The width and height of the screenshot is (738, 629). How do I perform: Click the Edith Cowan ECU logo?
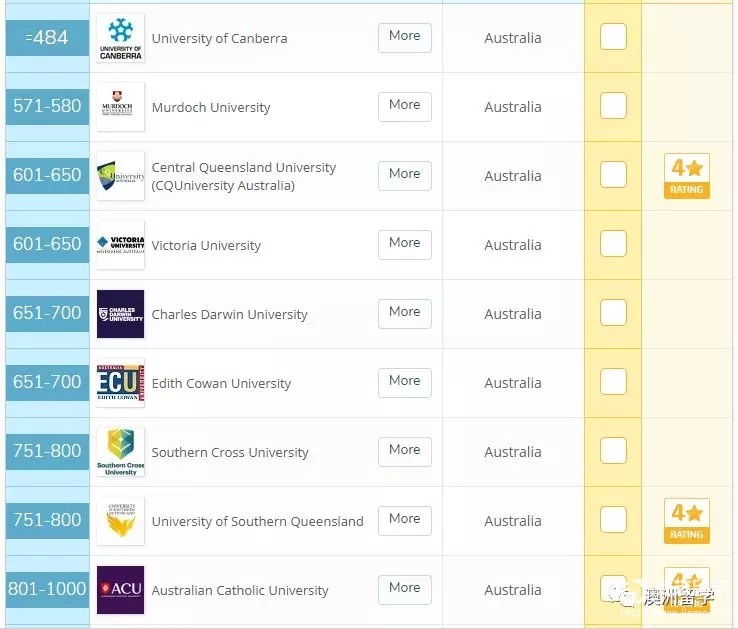tap(120, 383)
